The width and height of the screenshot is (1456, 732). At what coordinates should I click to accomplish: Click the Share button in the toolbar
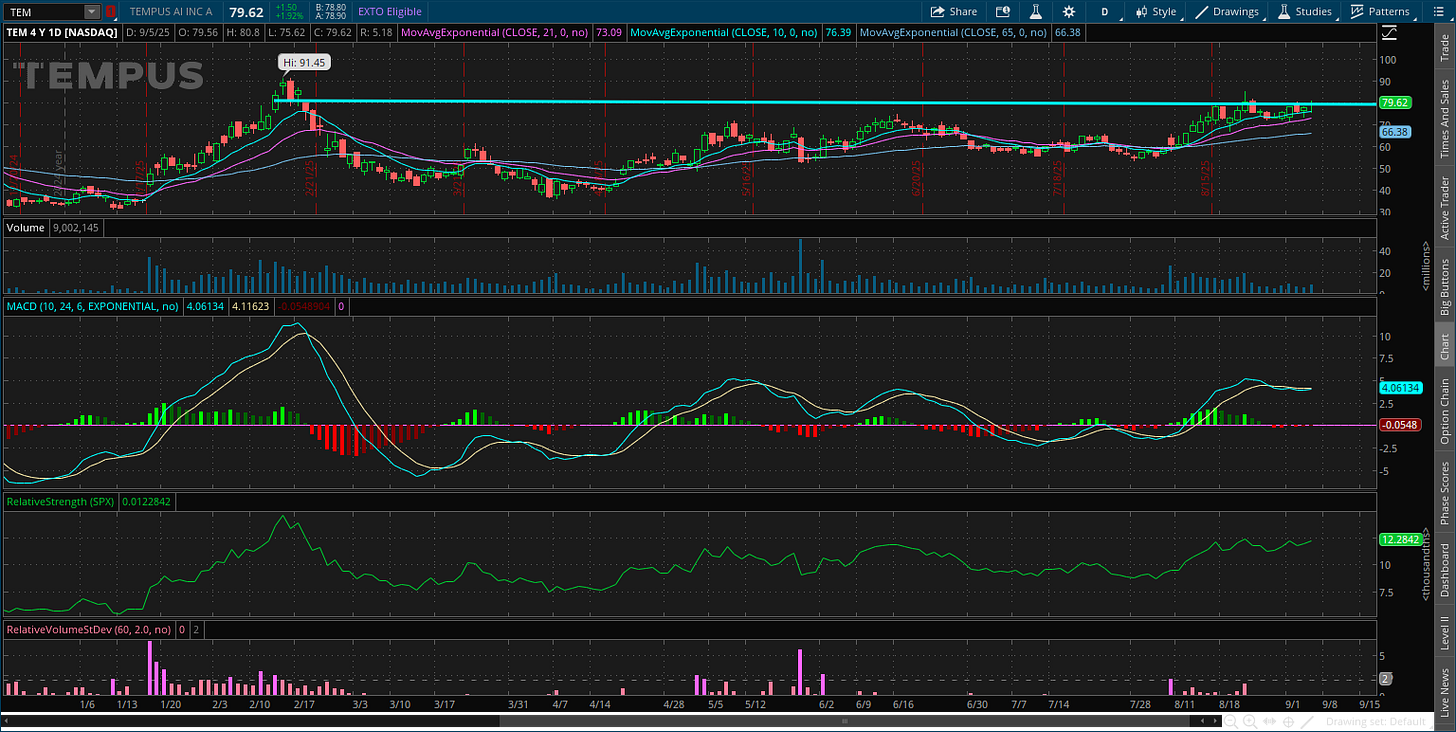(x=953, y=12)
